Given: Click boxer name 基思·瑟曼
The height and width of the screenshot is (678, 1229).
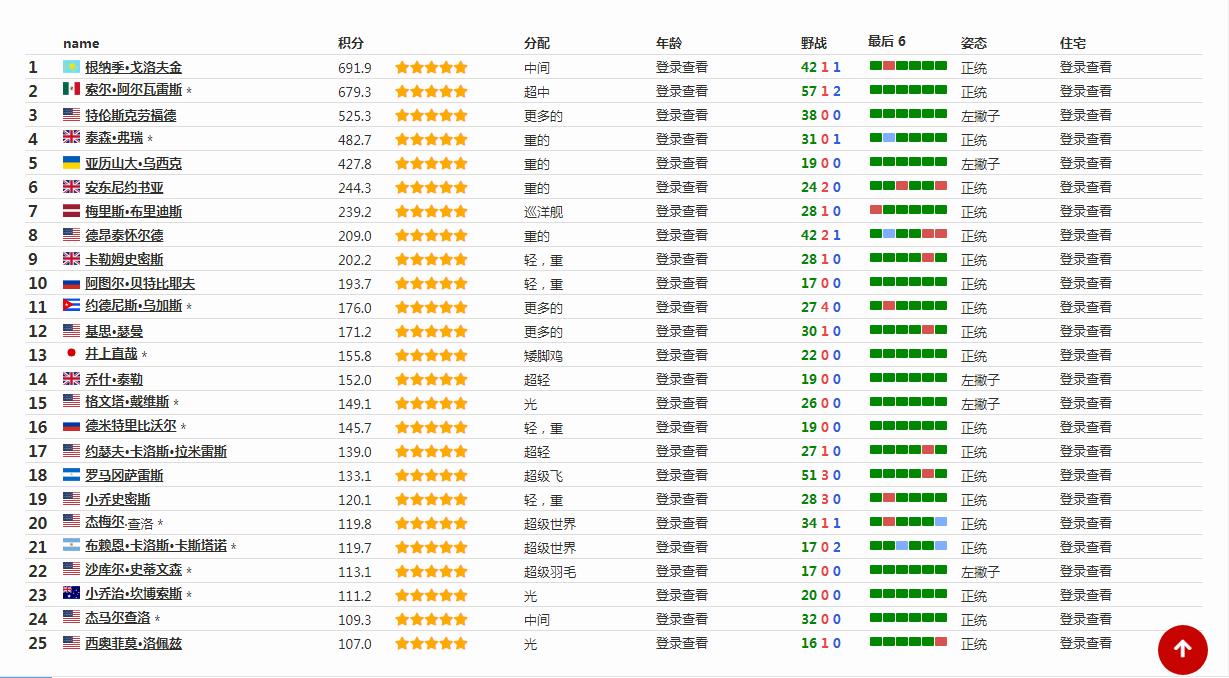Looking at the screenshot, I should click(114, 331).
